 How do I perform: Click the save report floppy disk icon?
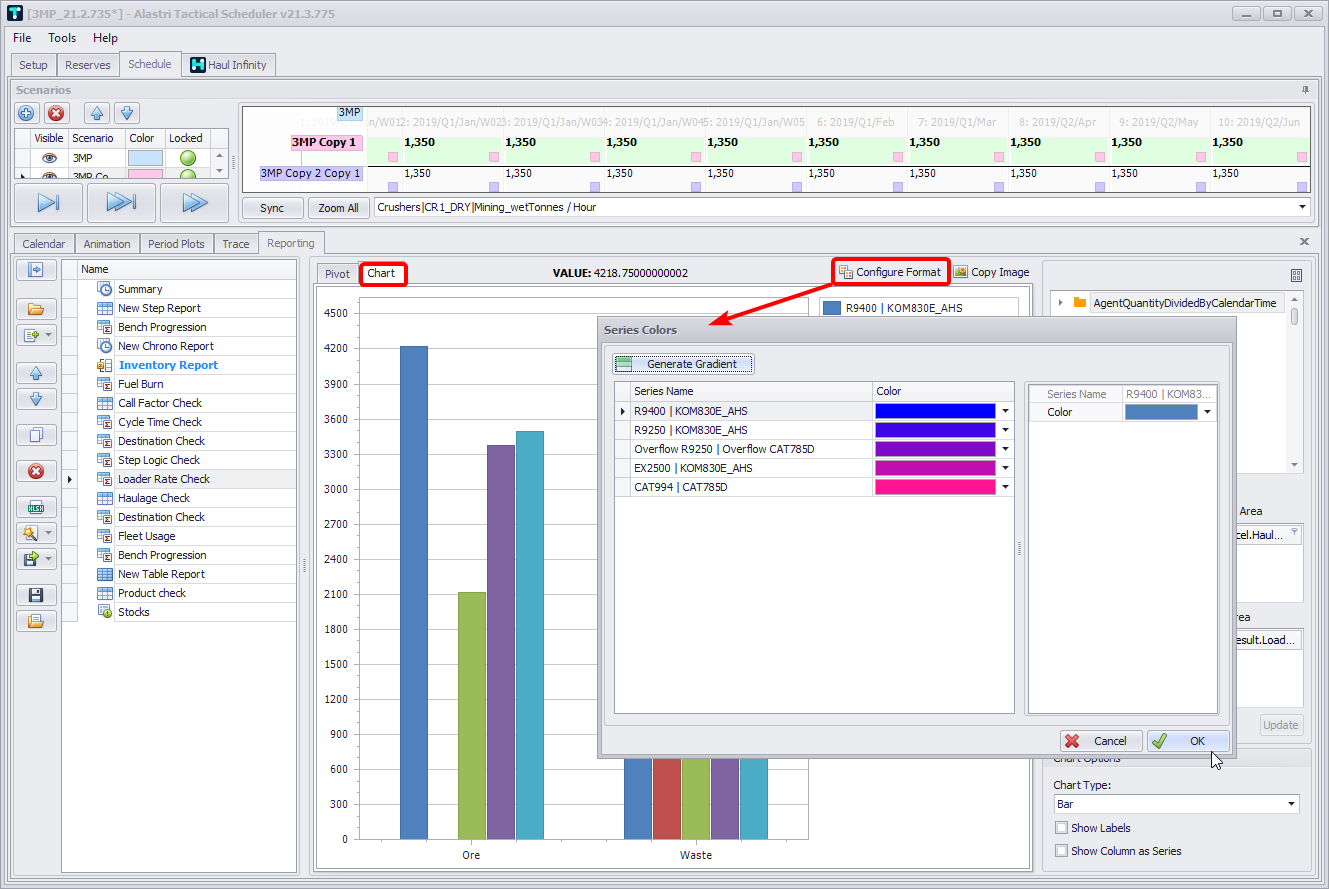coord(36,595)
